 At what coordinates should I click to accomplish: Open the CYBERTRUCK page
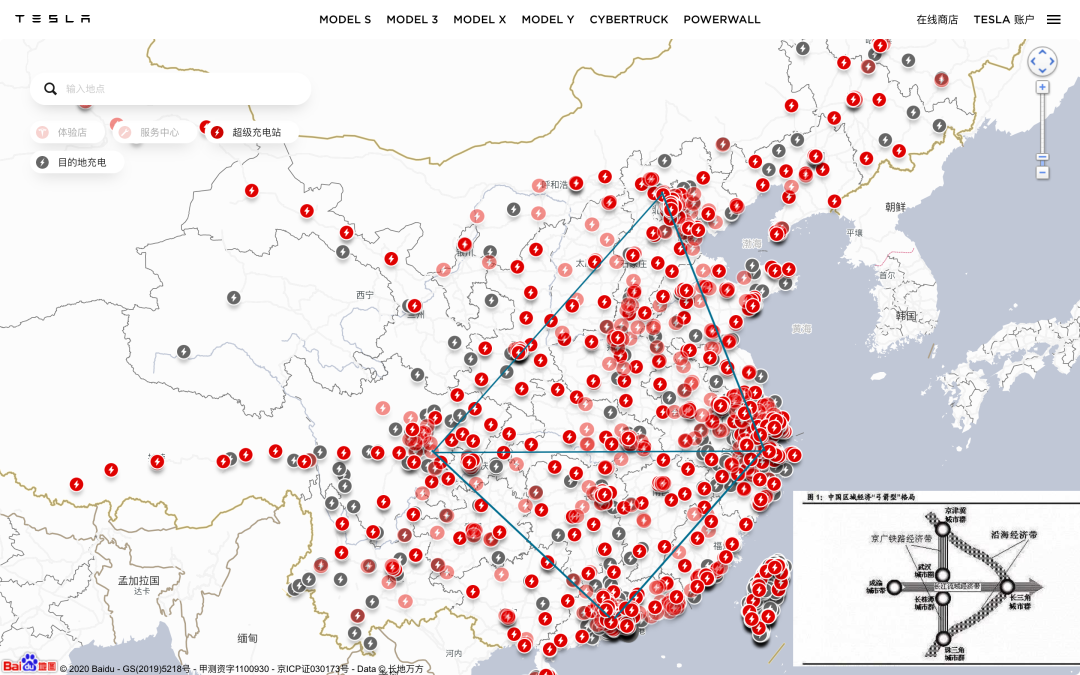click(x=629, y=19)
